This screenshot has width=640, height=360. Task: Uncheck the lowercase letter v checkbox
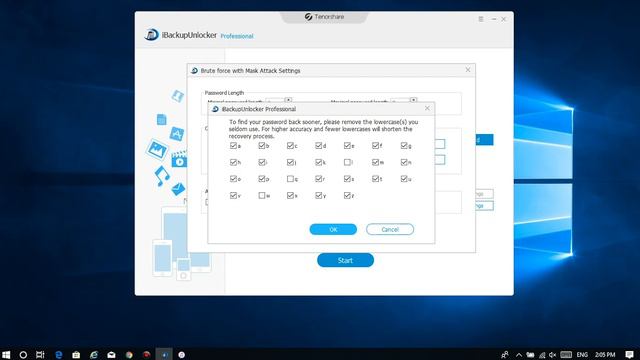pyautogui.click(x=233, y=196)
